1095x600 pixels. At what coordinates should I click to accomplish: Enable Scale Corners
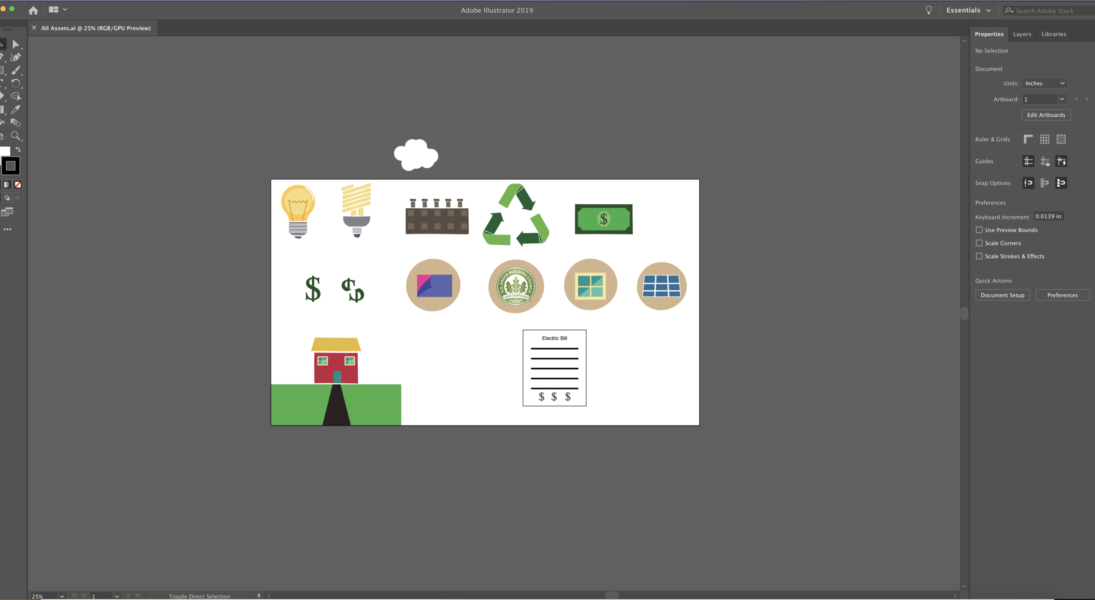[978, 242]
